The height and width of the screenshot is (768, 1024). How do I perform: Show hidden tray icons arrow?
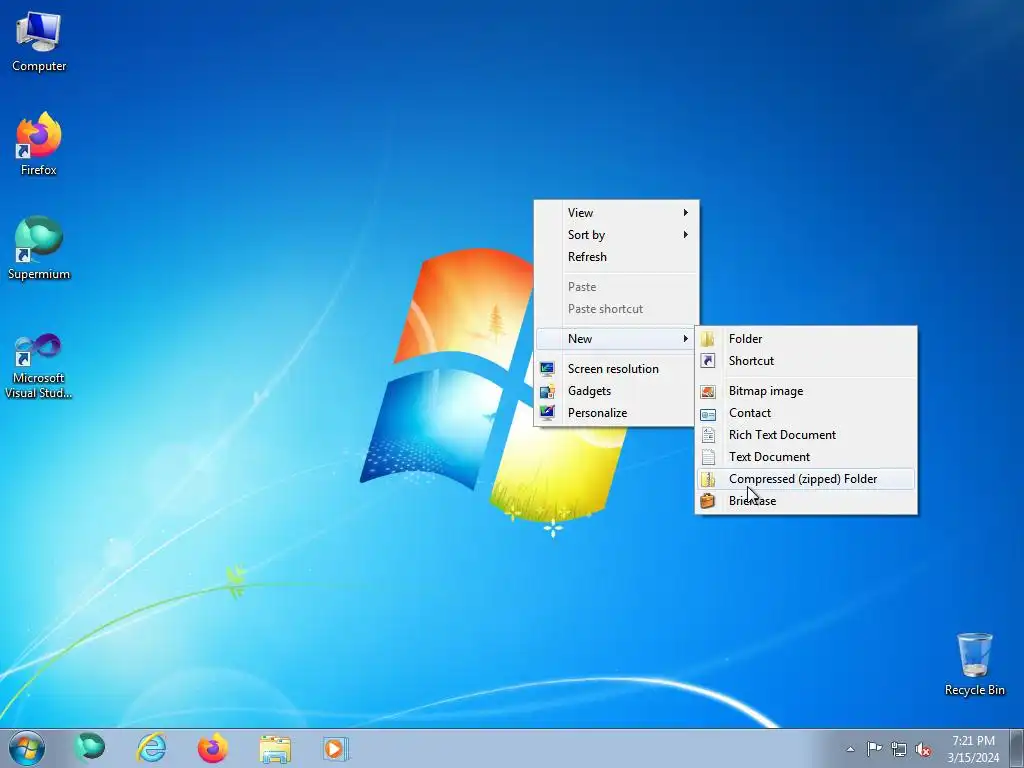point(850,749)
